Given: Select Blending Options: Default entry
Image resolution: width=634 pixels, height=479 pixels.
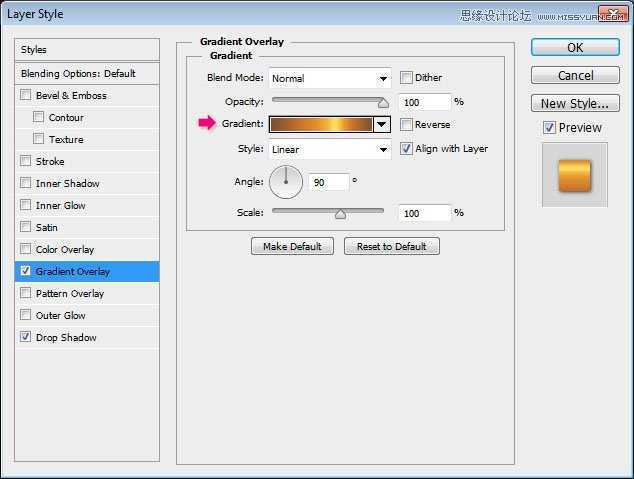Looking at the screenshot, I should [87, 74].
